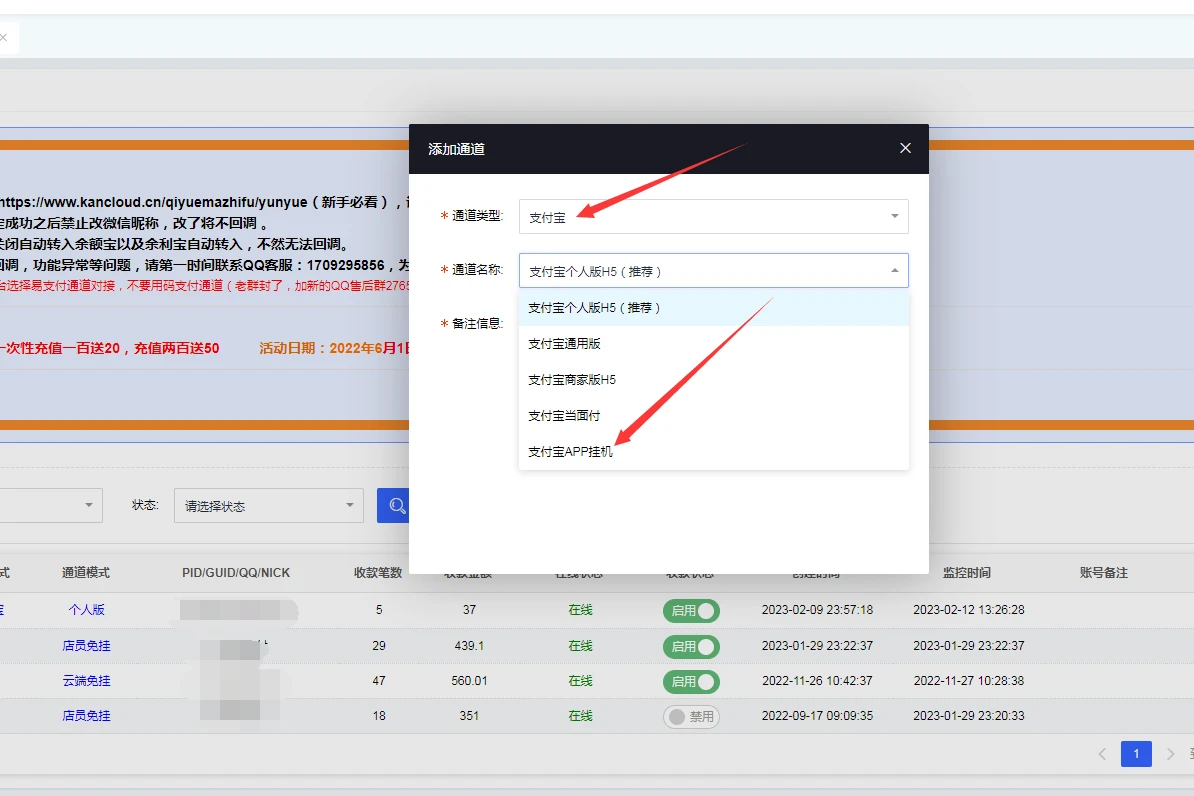Click the count value 47
The width and height of the screenshot is (1194, 796).
click(378, 680)
